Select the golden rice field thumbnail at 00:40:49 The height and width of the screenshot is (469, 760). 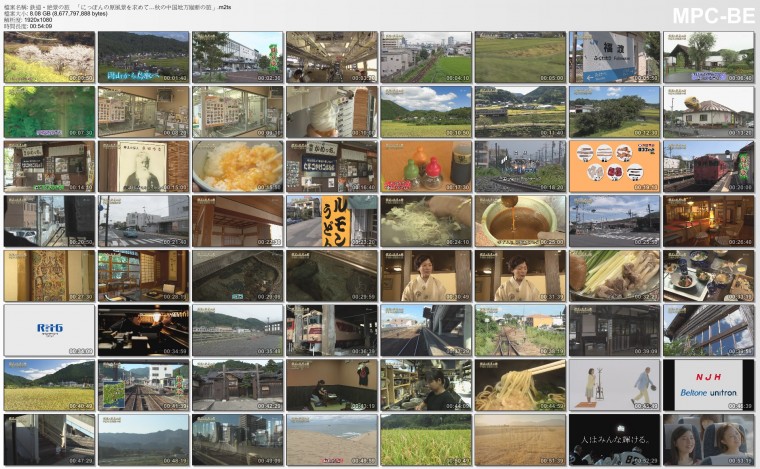(49, 385)
